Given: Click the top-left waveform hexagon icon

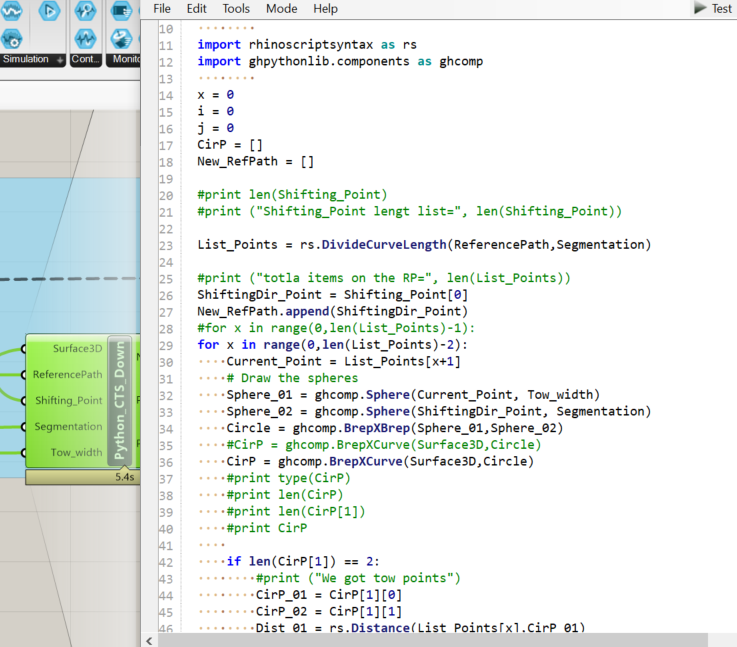Looking at the screenshot, I should click(12, 10).
